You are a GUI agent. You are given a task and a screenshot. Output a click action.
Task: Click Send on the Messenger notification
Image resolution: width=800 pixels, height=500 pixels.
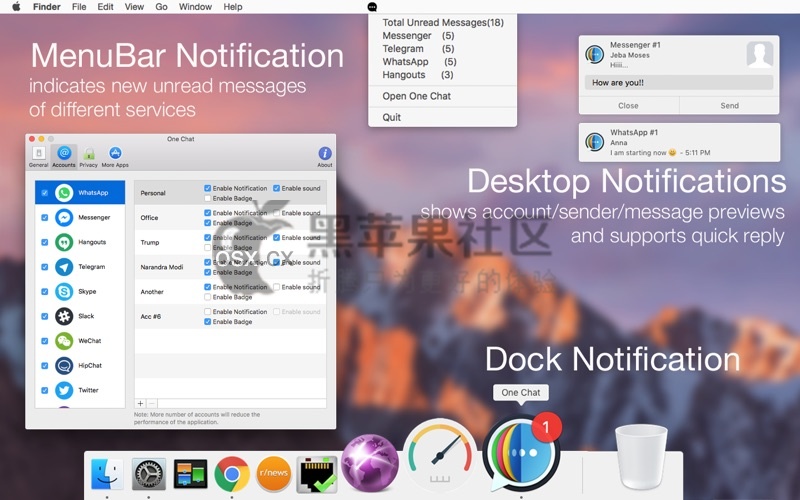(730, 106)
